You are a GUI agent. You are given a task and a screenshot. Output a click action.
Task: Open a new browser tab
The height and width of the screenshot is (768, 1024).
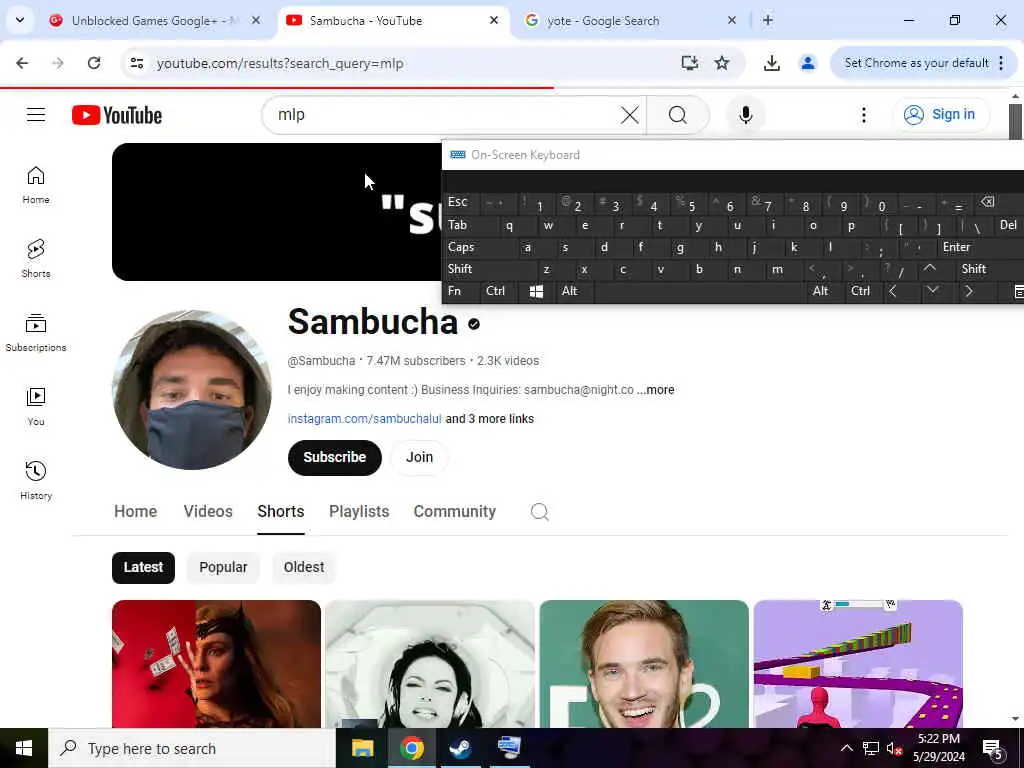point(768,20)
